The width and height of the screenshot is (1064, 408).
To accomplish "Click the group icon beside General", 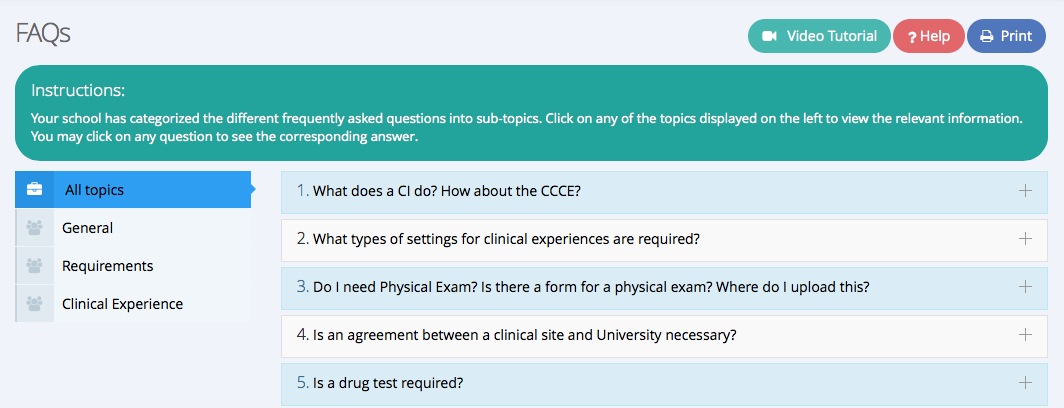I will (35, 228).
